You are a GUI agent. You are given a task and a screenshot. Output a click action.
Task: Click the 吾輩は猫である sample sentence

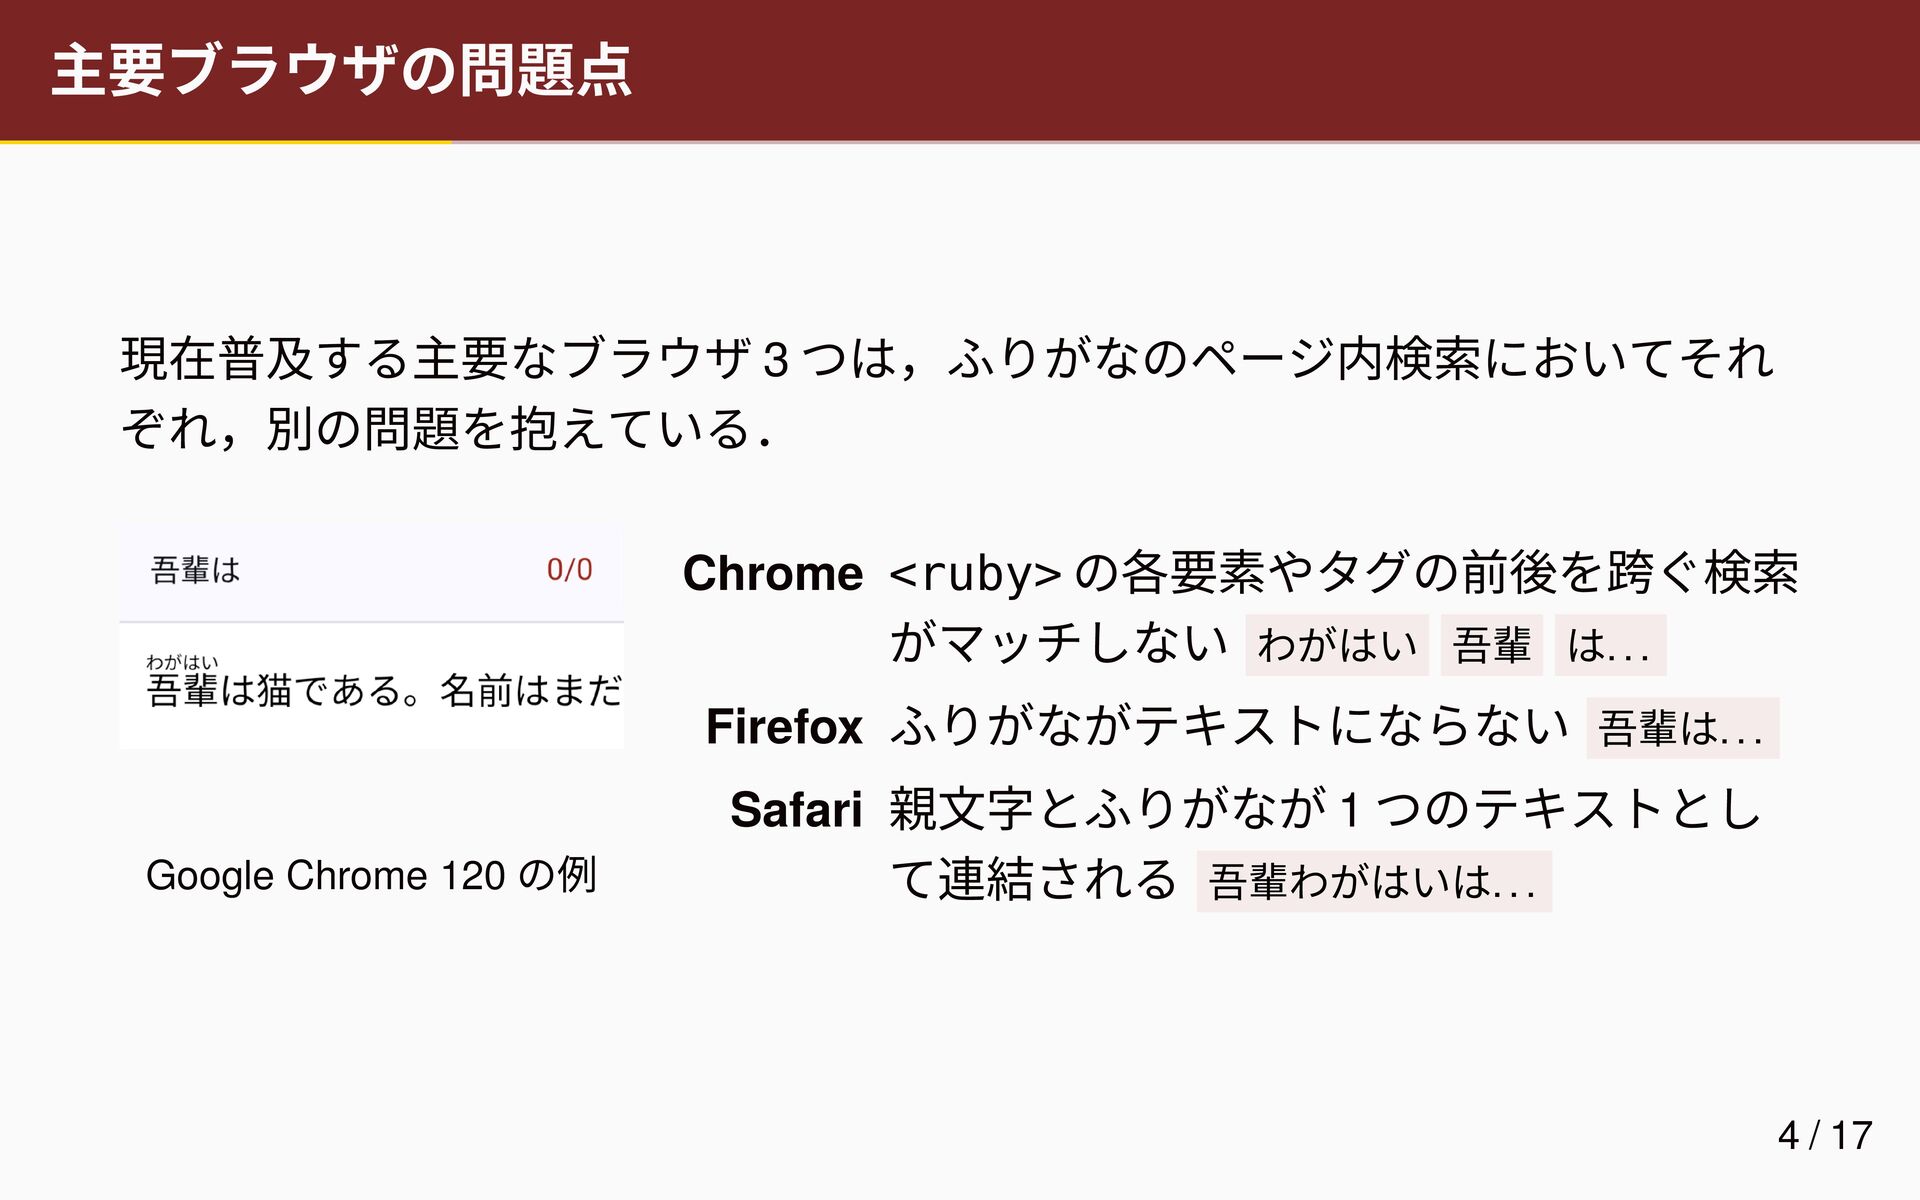tap(384, 691)
